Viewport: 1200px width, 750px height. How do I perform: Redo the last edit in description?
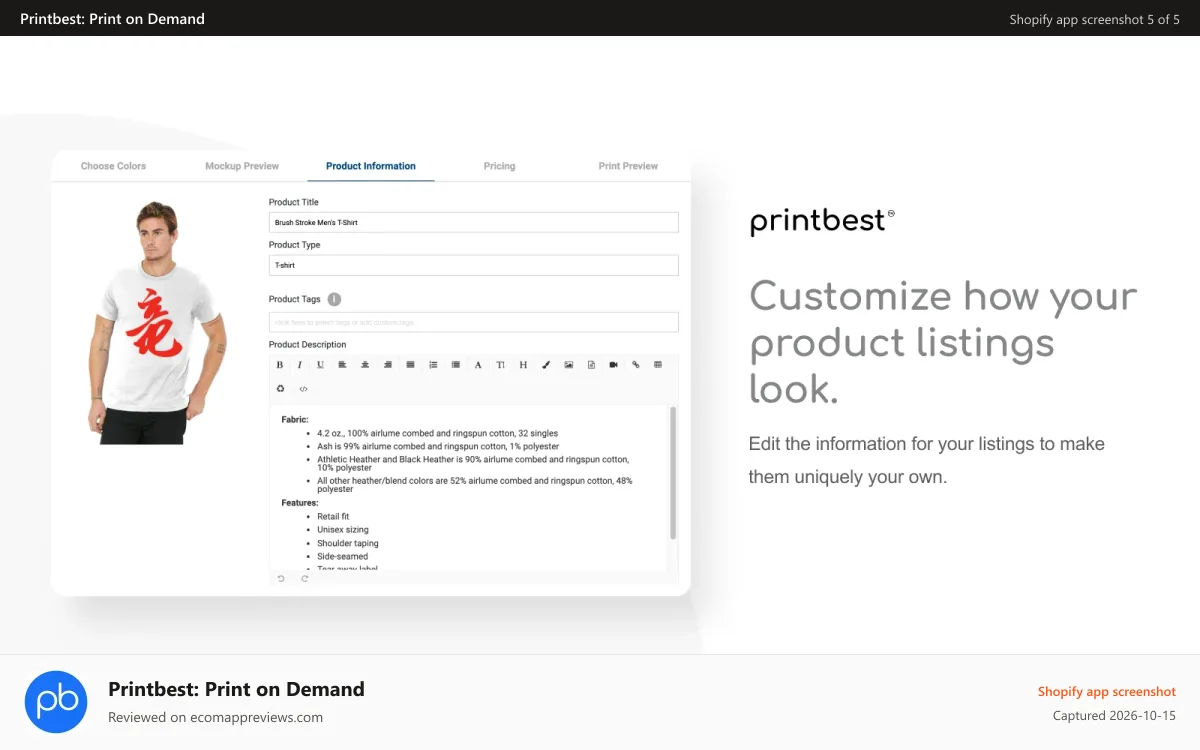pos(305,579)
